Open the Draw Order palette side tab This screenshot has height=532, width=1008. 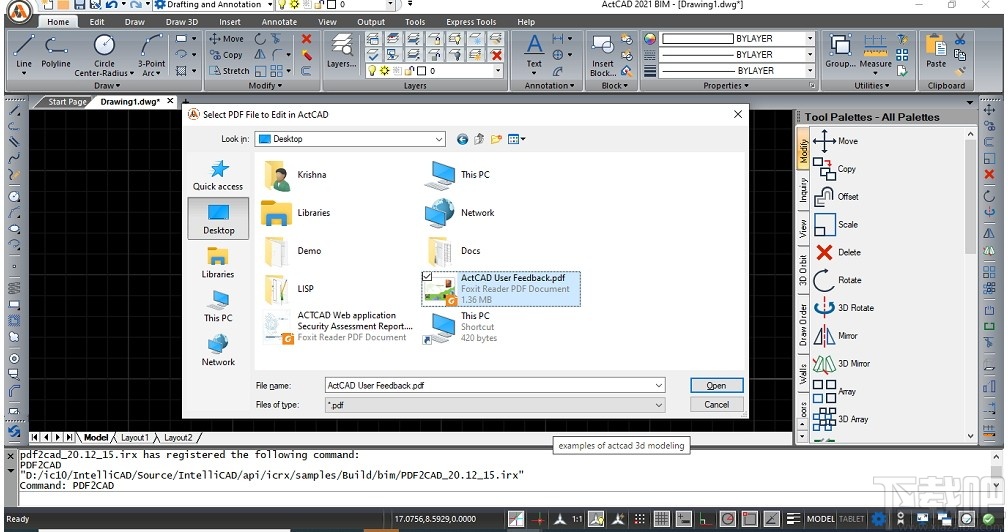click(x=803, y=324)
